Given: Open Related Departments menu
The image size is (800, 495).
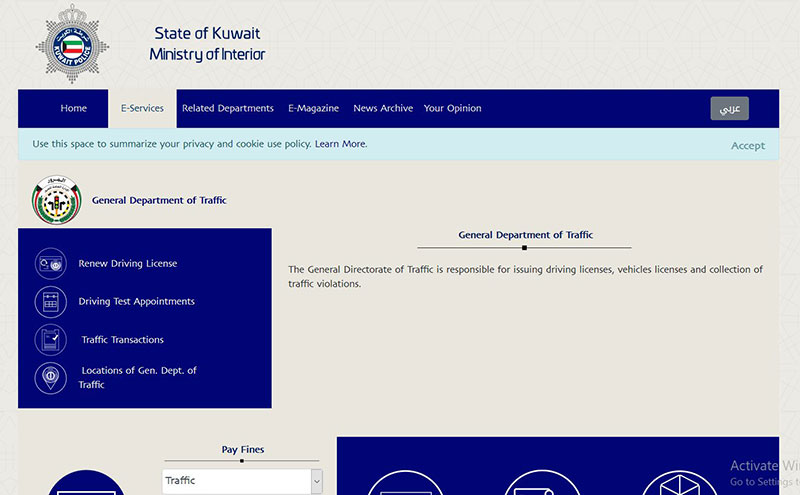Looking at the screenshot, I should [x=228, y=108].
